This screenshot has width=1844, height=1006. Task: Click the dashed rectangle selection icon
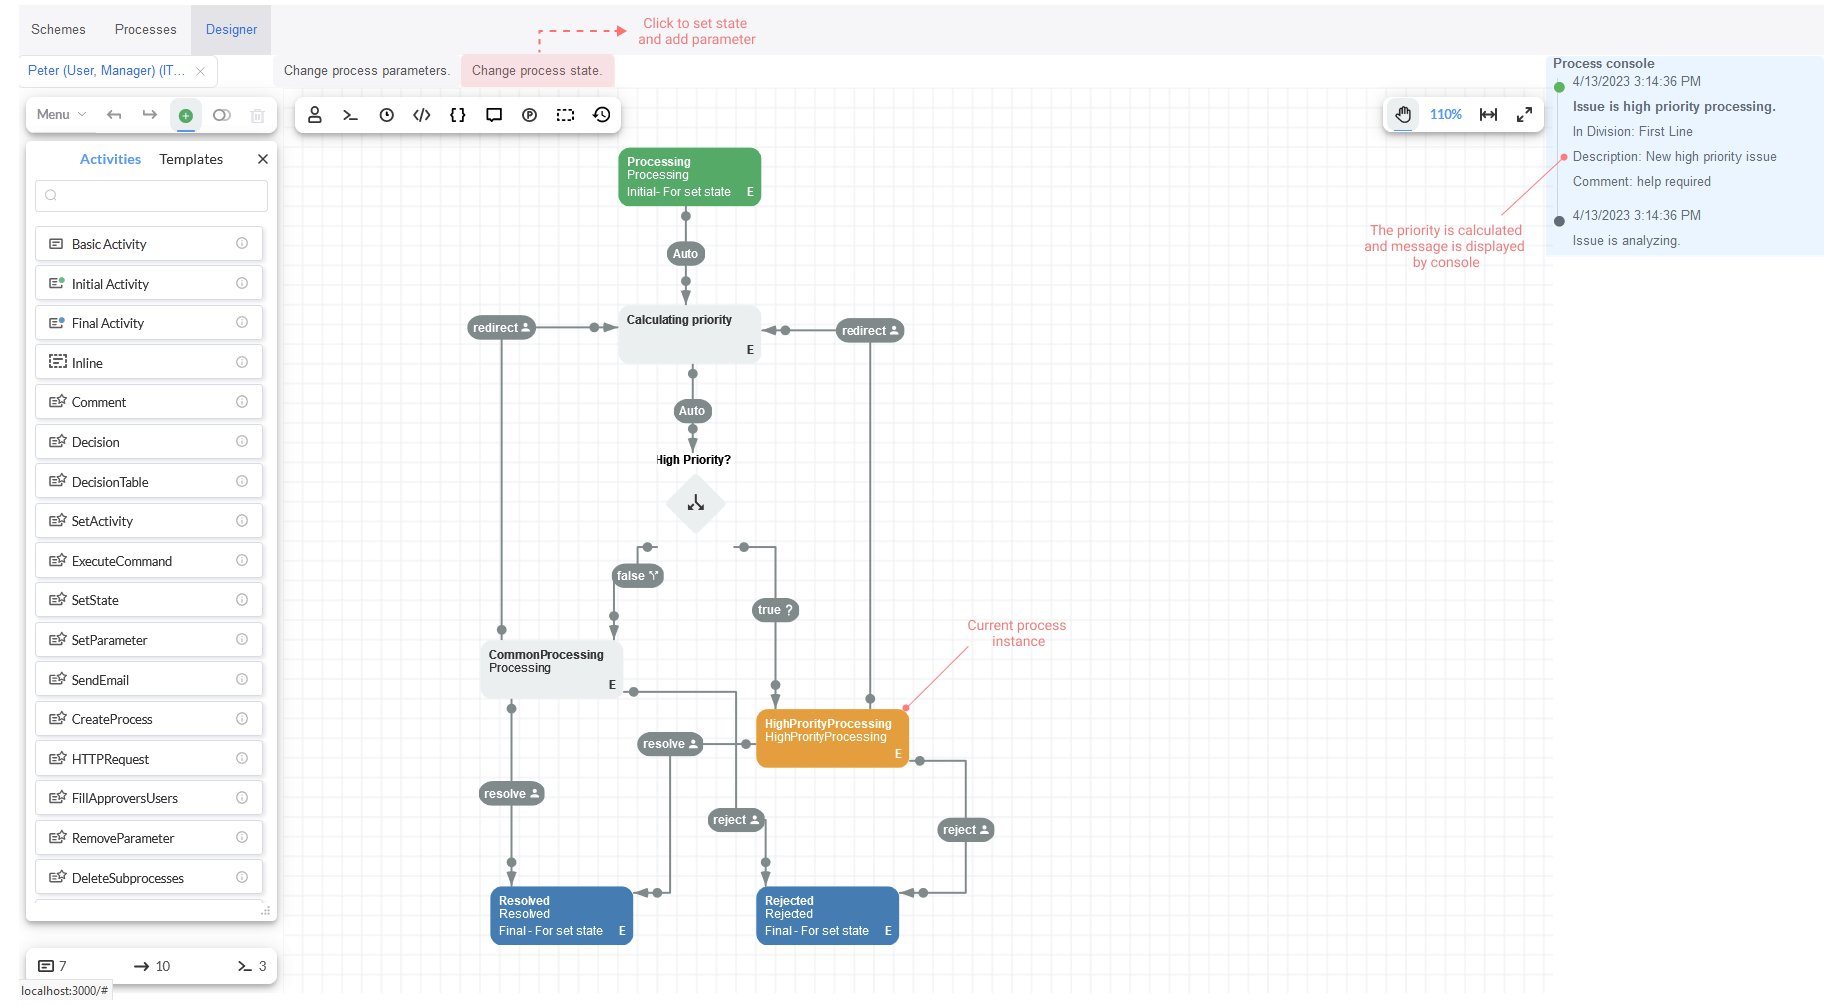point(566,115)
